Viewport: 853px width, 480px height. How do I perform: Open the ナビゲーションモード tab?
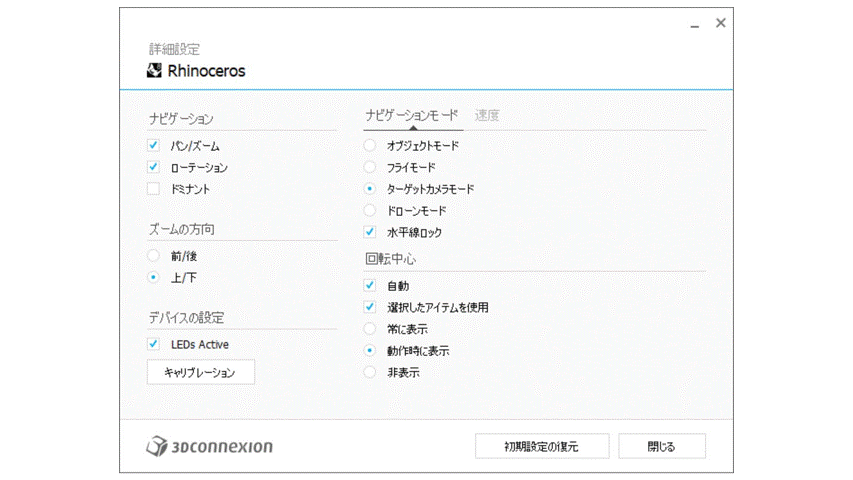[412, 115]
